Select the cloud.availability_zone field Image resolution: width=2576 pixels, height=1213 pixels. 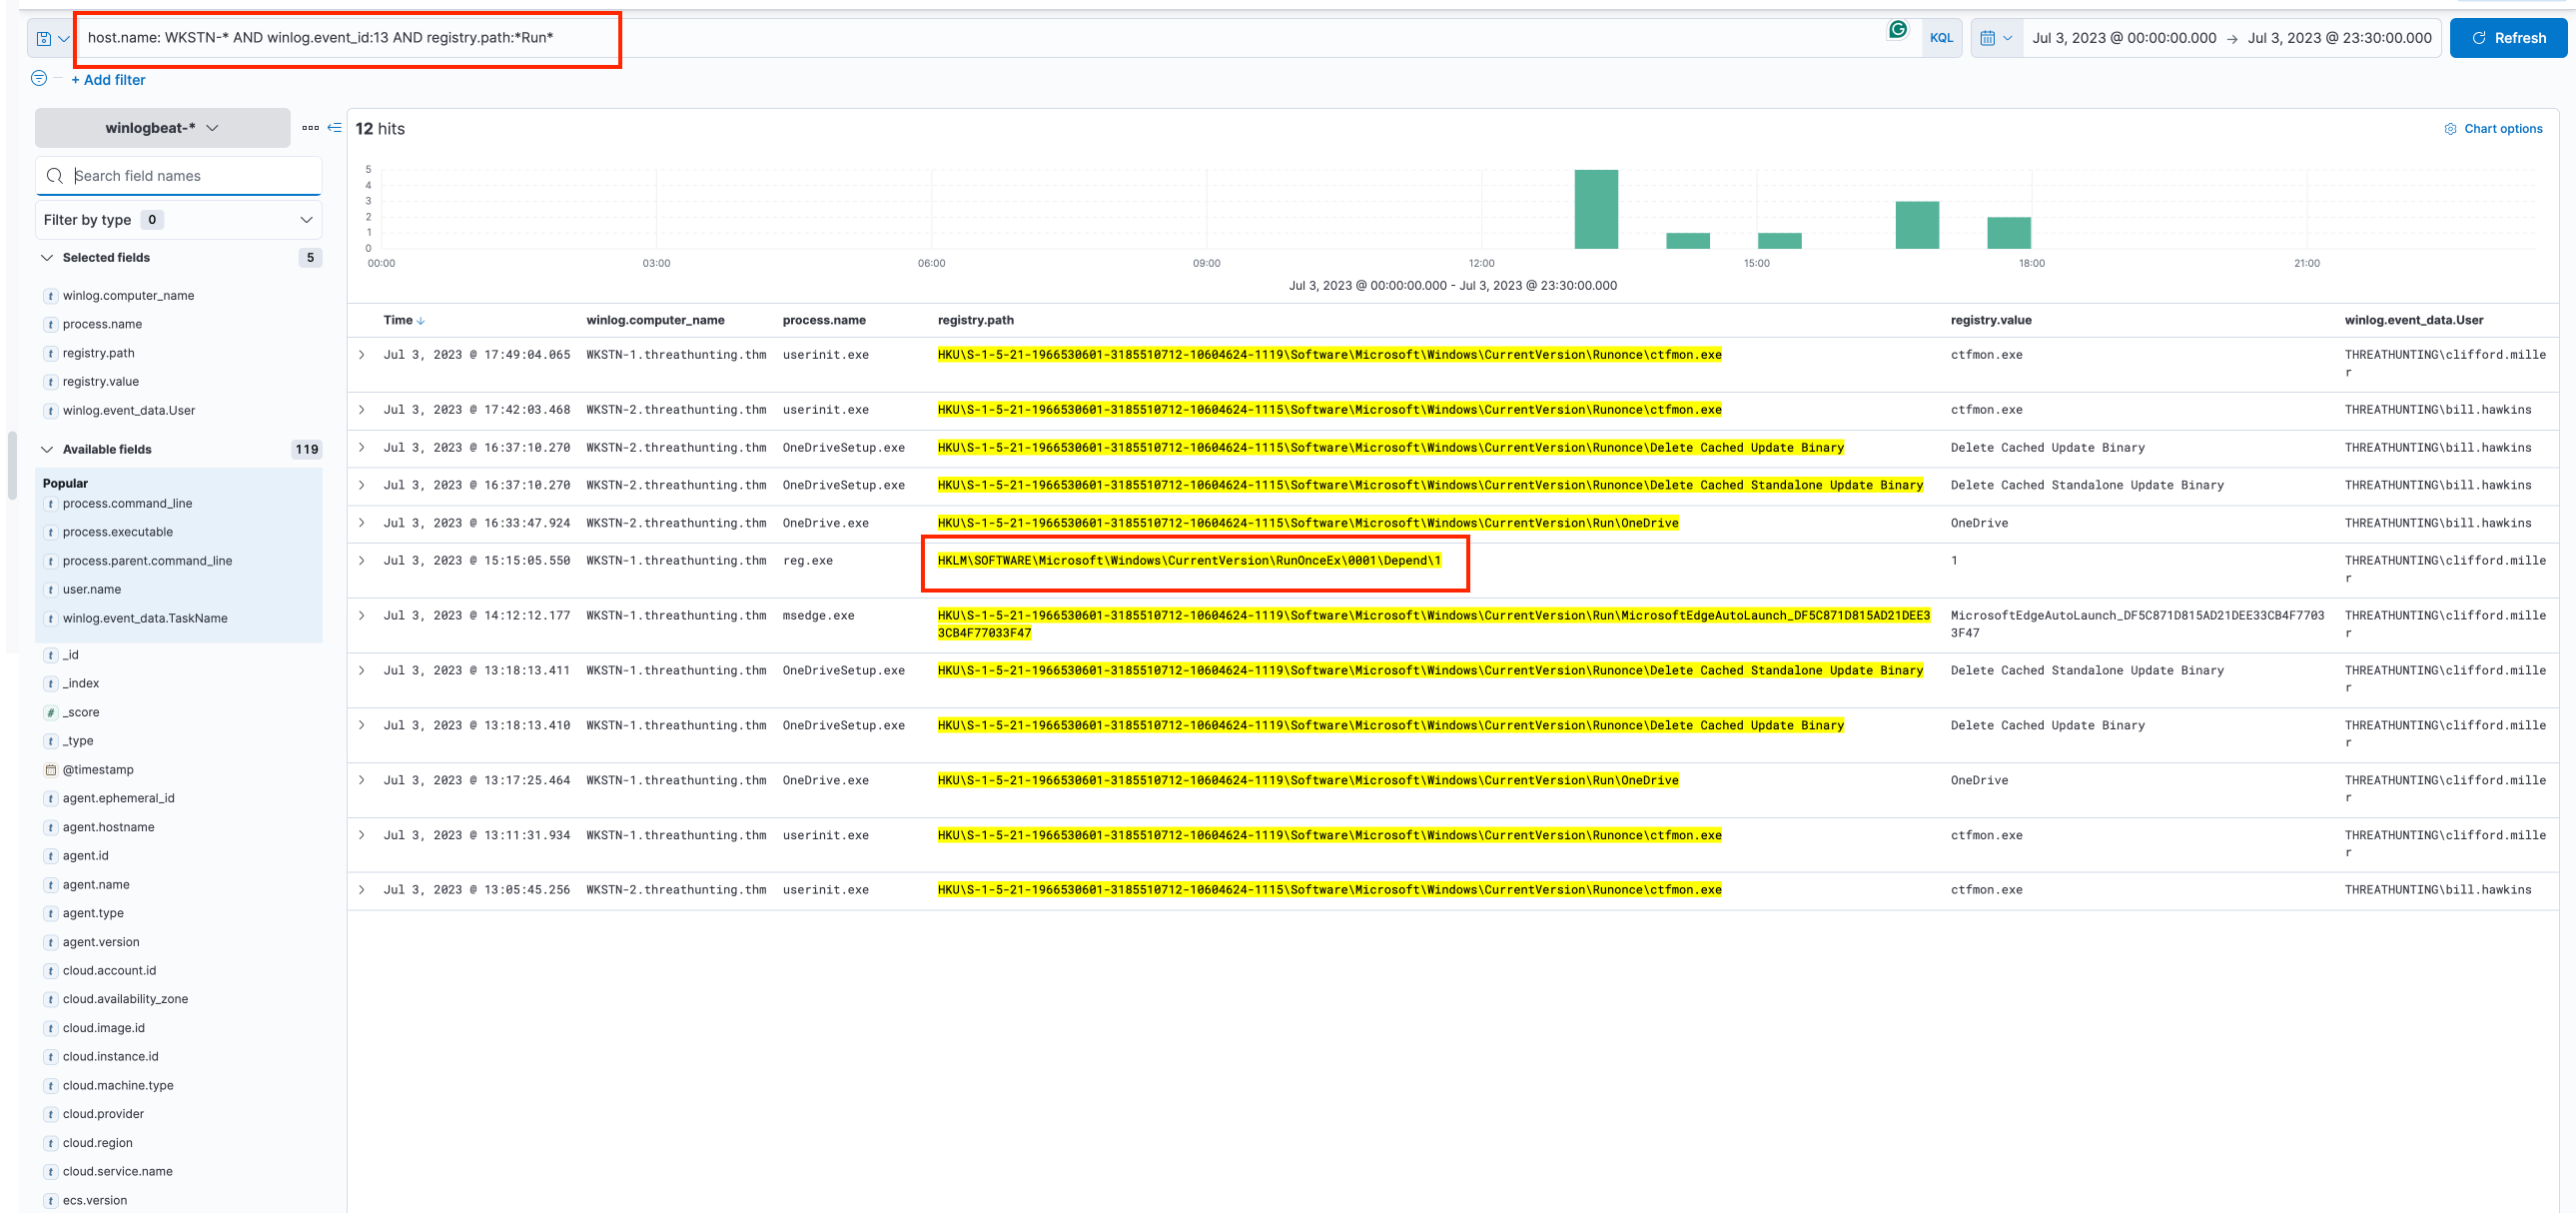pyautogui.click(x=125, y=1000)
